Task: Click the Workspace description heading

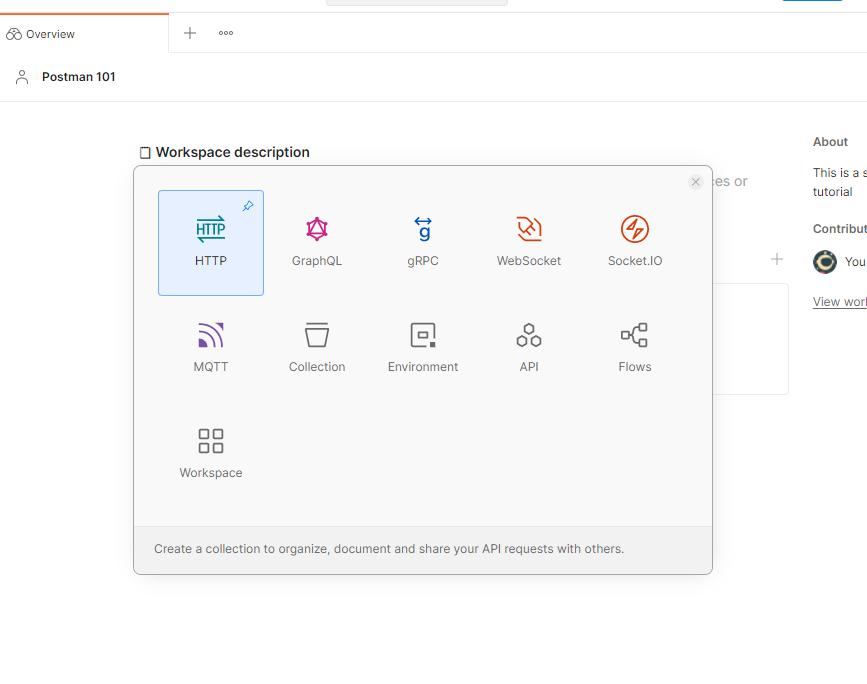Action: tap(233, 152)
